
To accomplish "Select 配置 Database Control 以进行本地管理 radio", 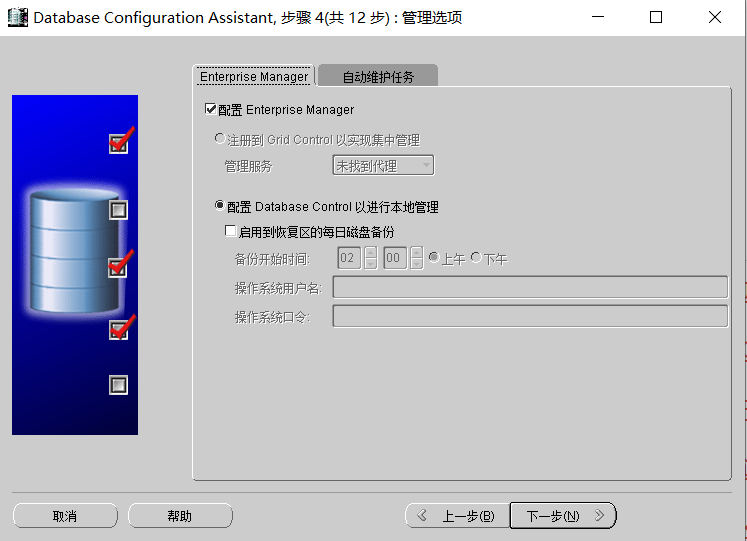I will pos(220,206).
